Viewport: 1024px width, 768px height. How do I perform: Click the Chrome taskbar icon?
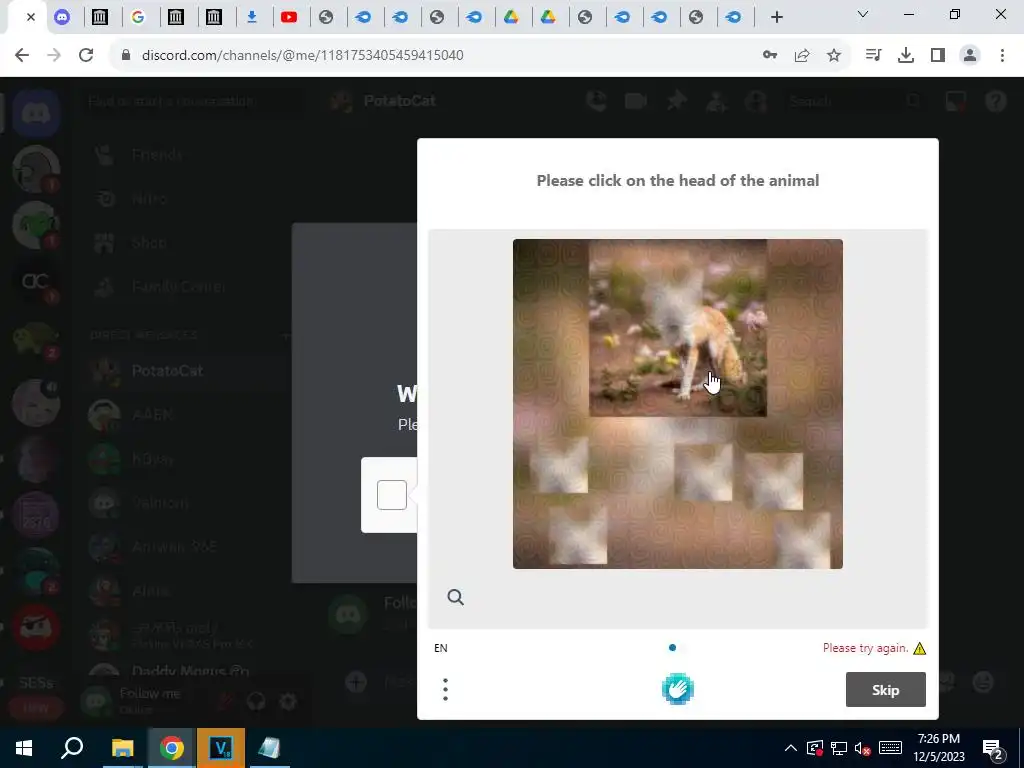(171, 748)
